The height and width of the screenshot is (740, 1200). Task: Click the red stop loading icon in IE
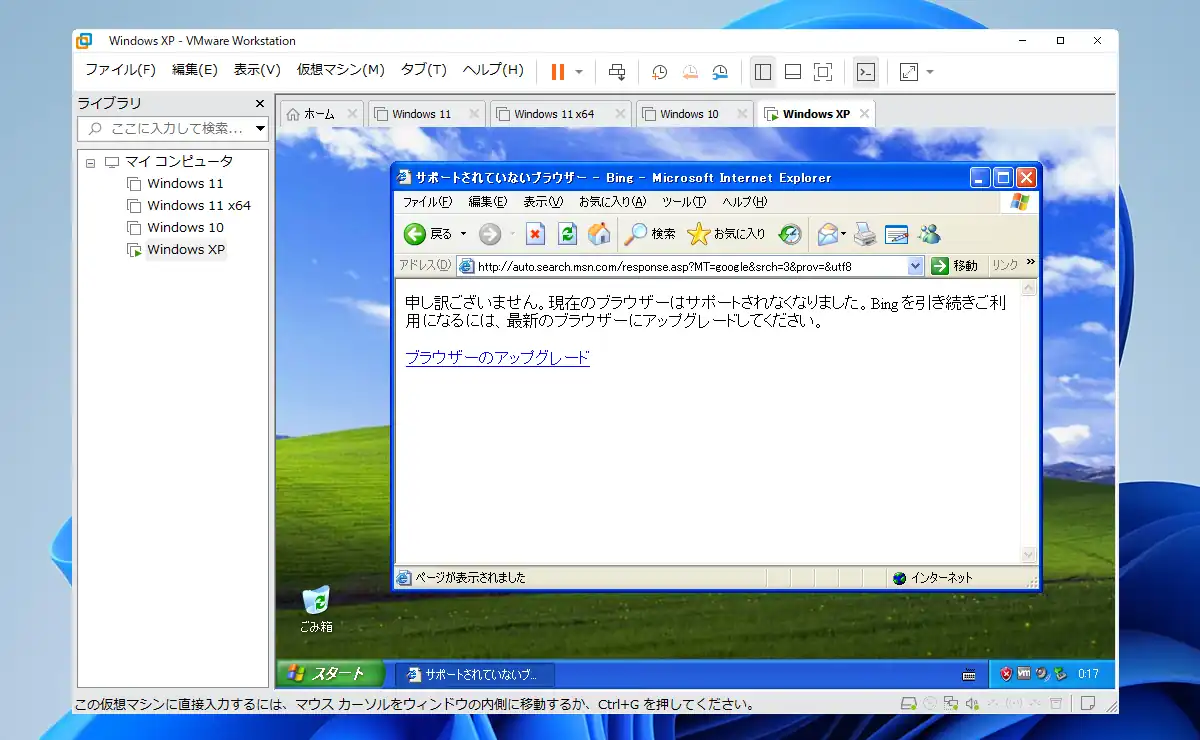pyautogui.click(x=535, y=234)
